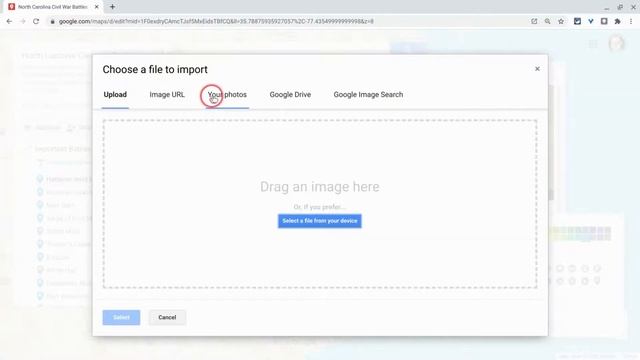Image resolution: width=640 pixels, height=360 pixels.
Task: Restore down the browser window
Action: pos(620,7)
